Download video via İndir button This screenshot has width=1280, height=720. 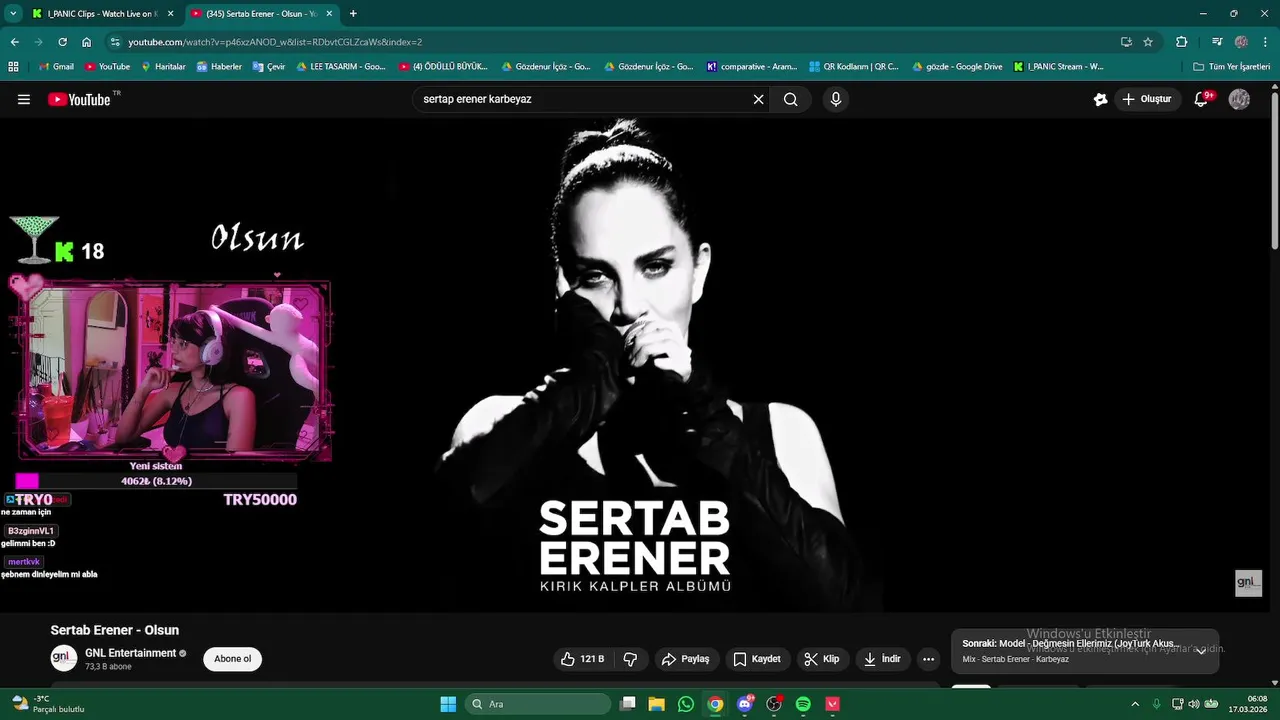[x=883, y=659]
